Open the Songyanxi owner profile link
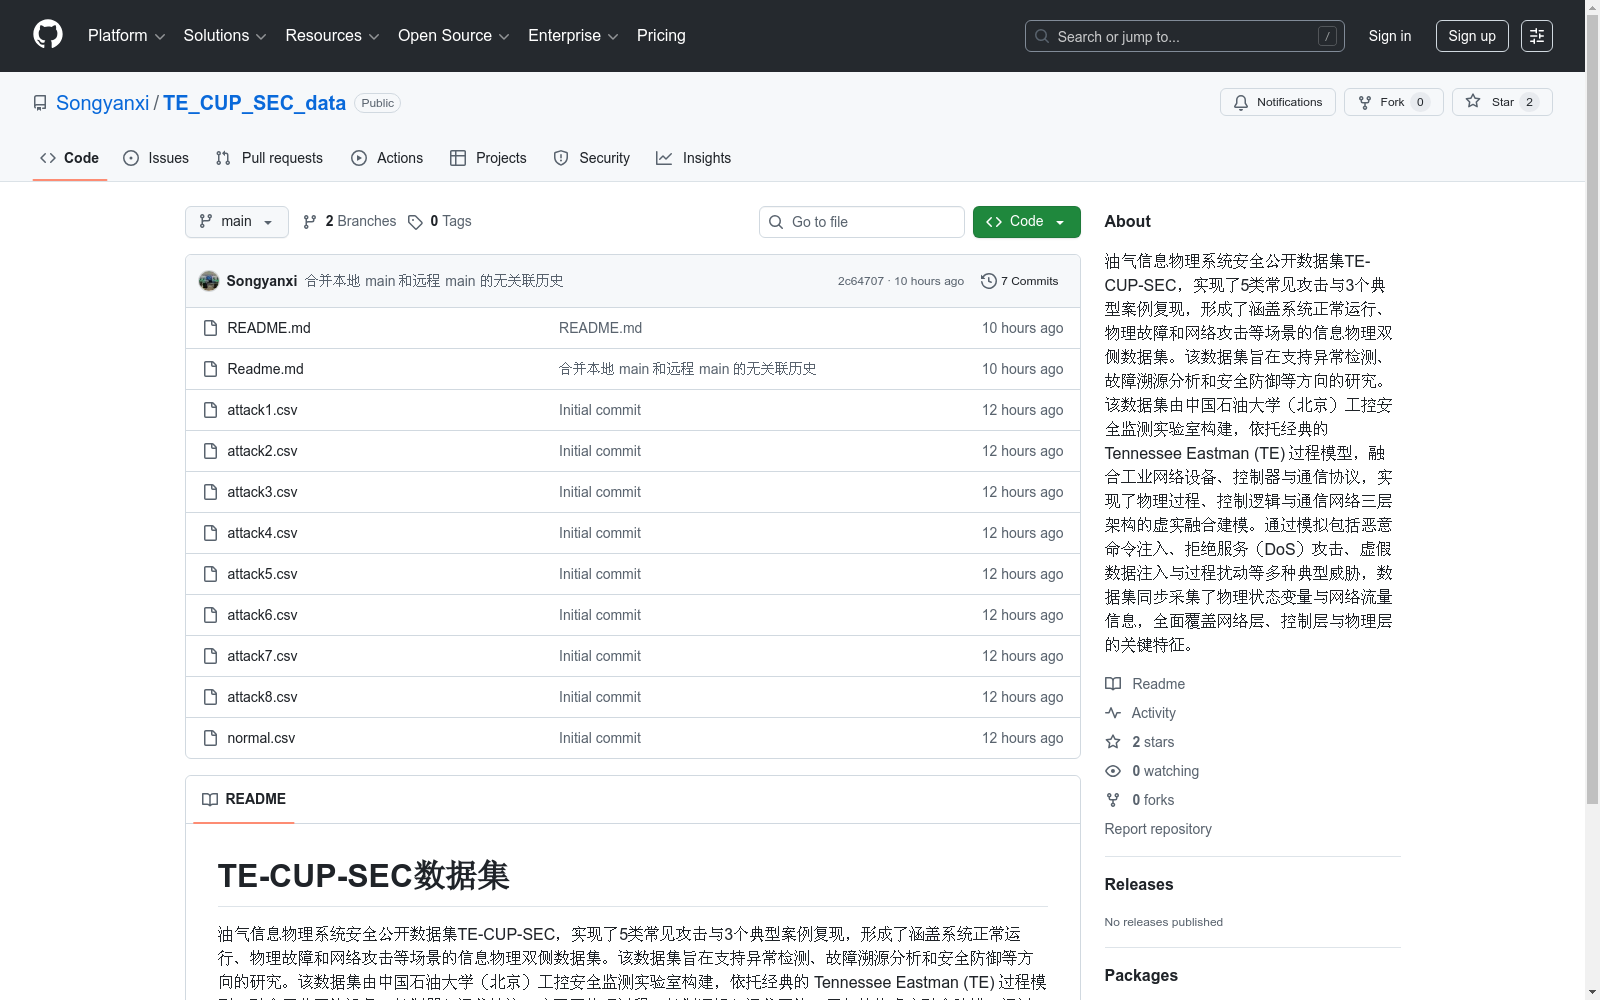 [x=102, y=103]
